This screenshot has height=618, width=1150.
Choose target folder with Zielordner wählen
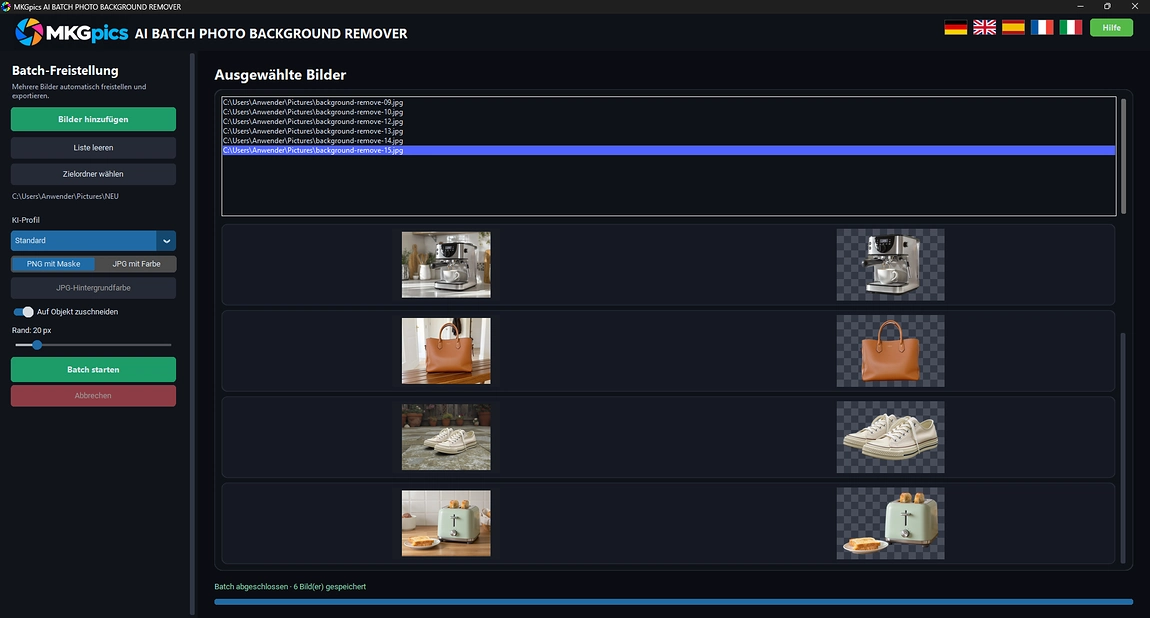click(93, 174)
